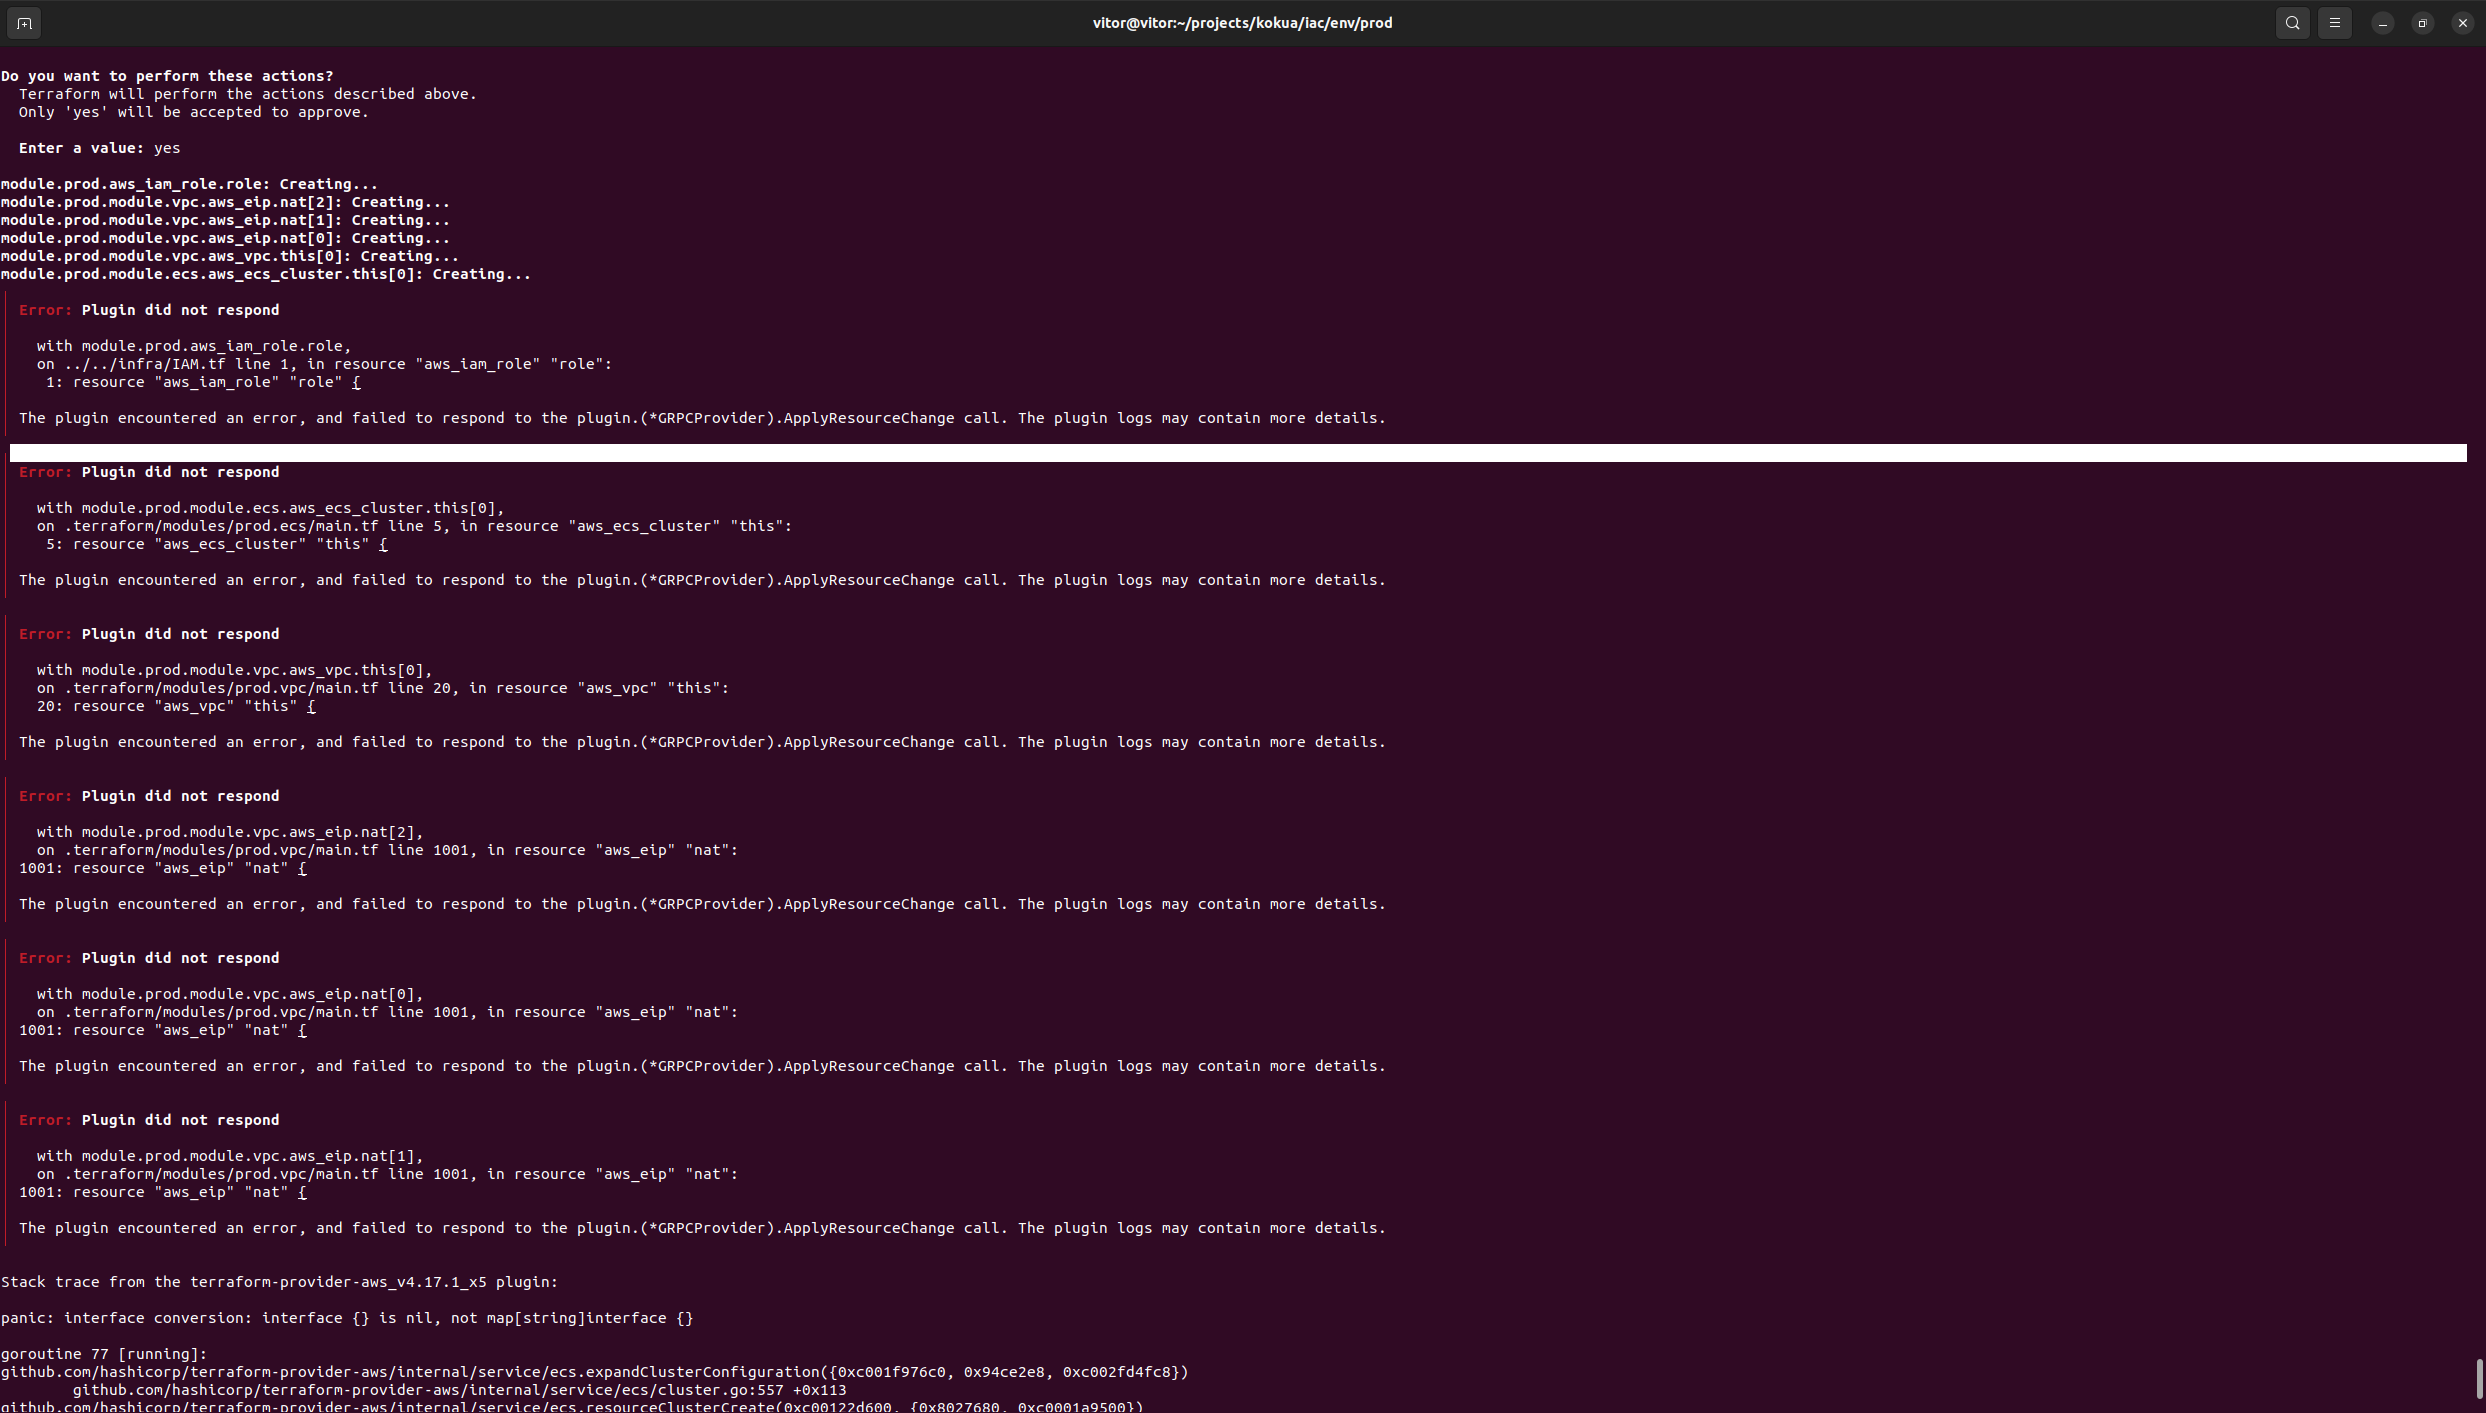Click '5: resource "aws_ecs_cluster" "this" {' line

(216, 544)
